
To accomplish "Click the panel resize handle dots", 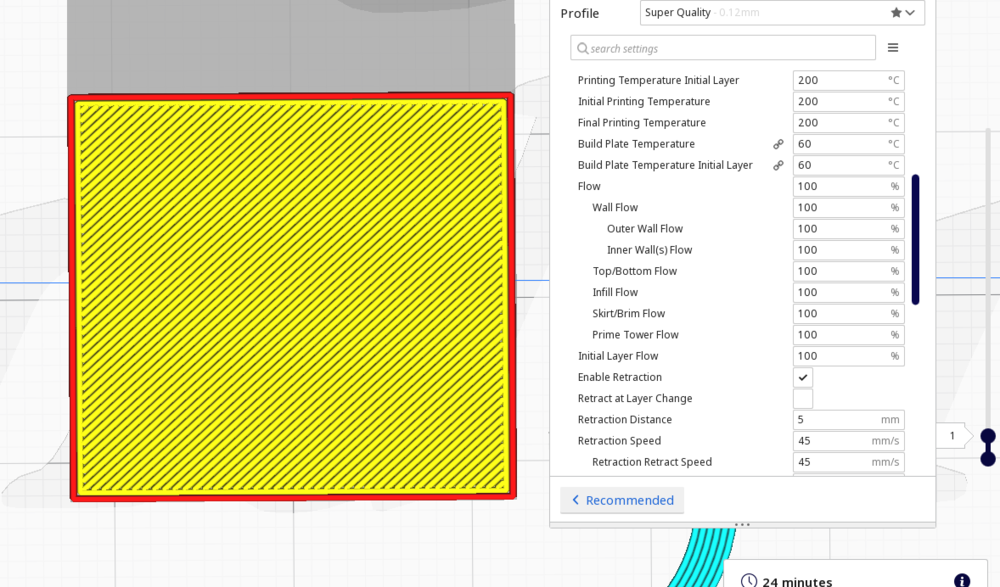I will (x=742, y=524).
